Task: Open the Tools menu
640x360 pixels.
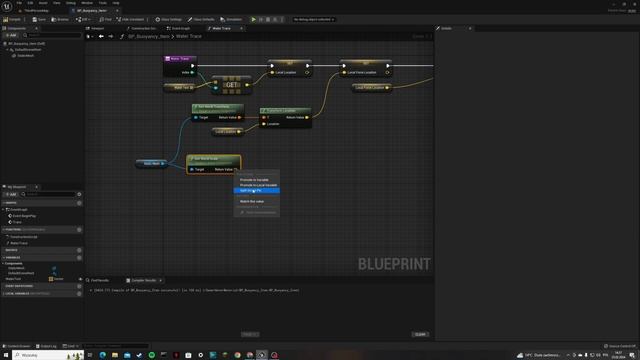Action: coord(102,3)
